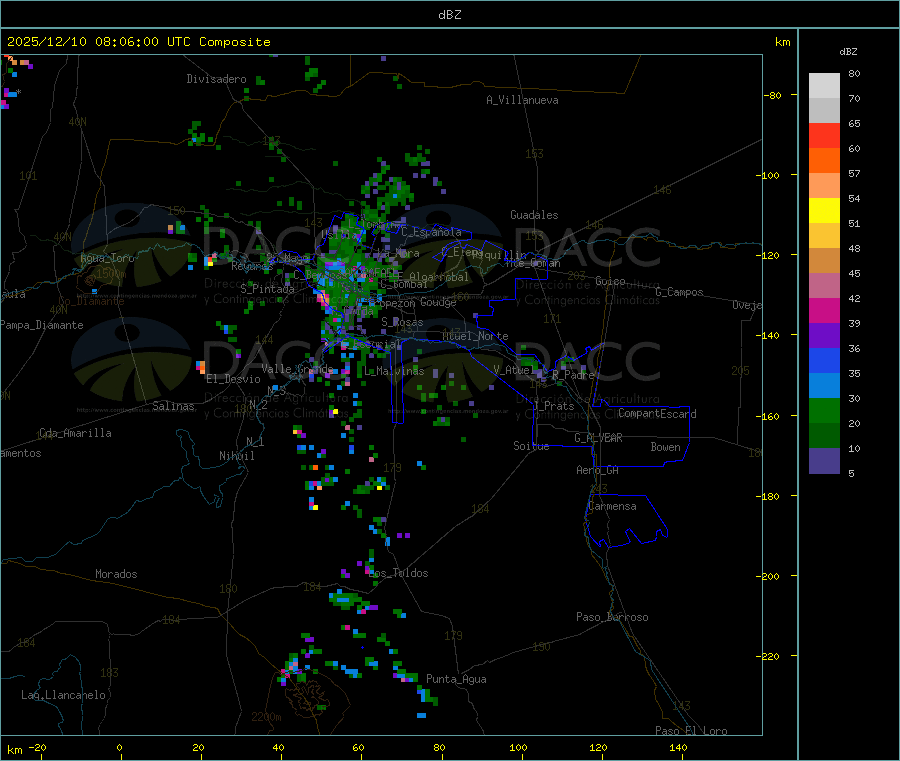This screenshot has height=761, width=900.
Task: Click the Guico label
Action: [x=610, y=281]
